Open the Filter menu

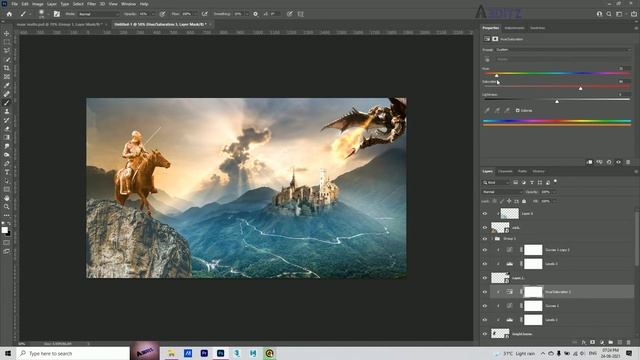click(x=91, y=4)
